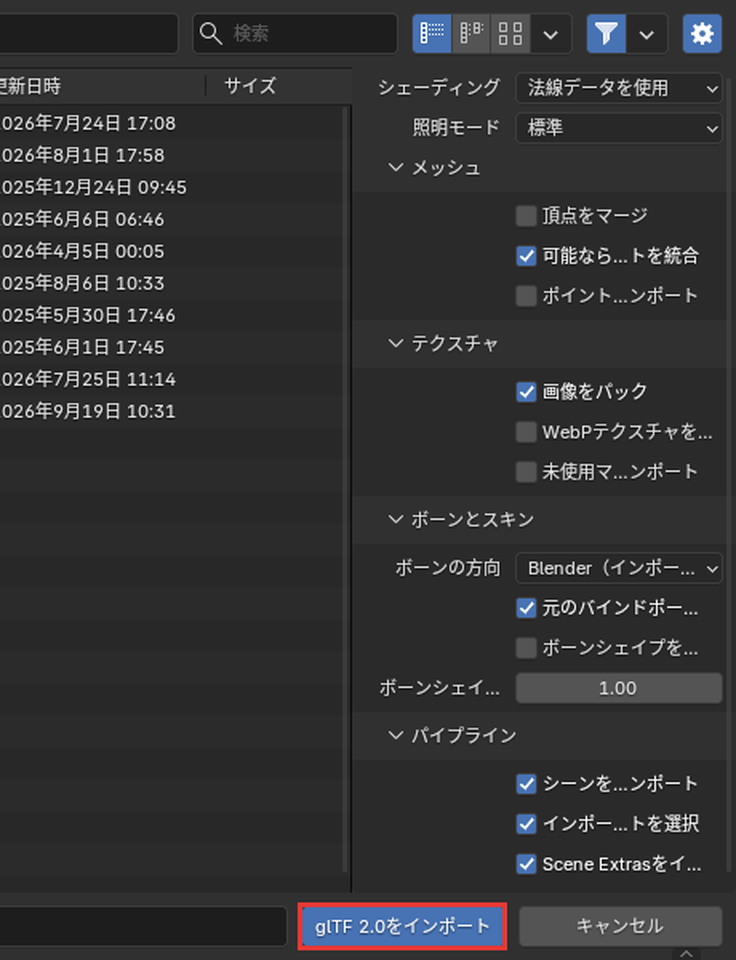Click ボーンシェイ... value field 1.00

(619, 688)
